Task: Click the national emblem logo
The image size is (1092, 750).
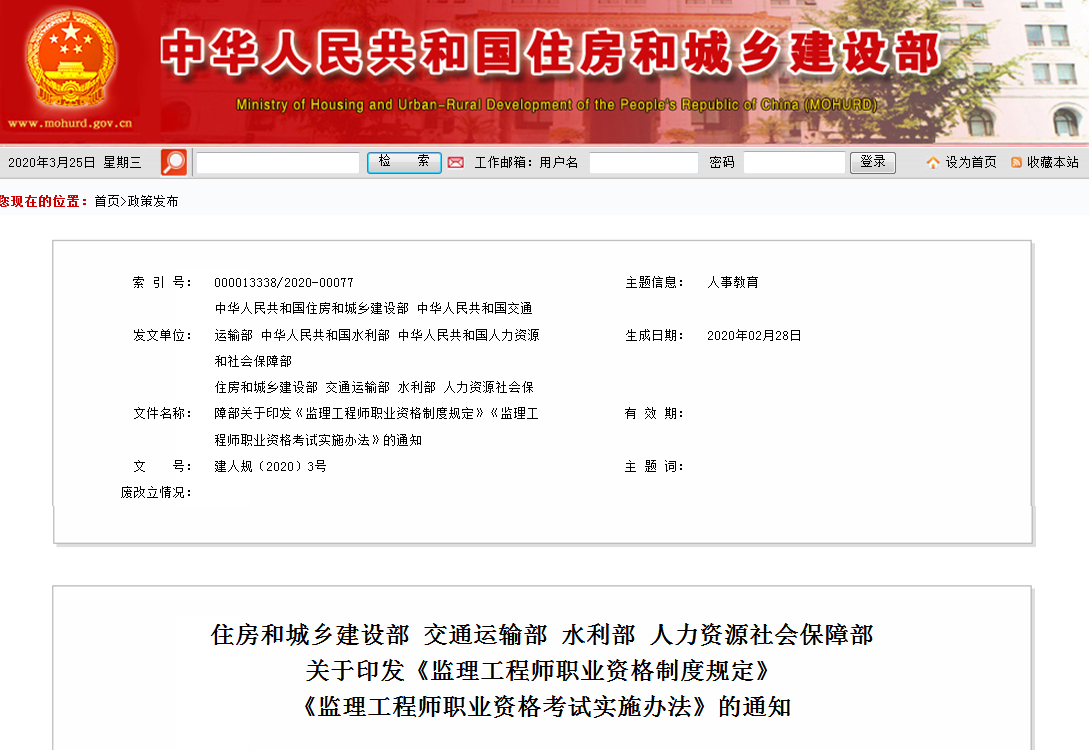Action: [x=70, y=57]
